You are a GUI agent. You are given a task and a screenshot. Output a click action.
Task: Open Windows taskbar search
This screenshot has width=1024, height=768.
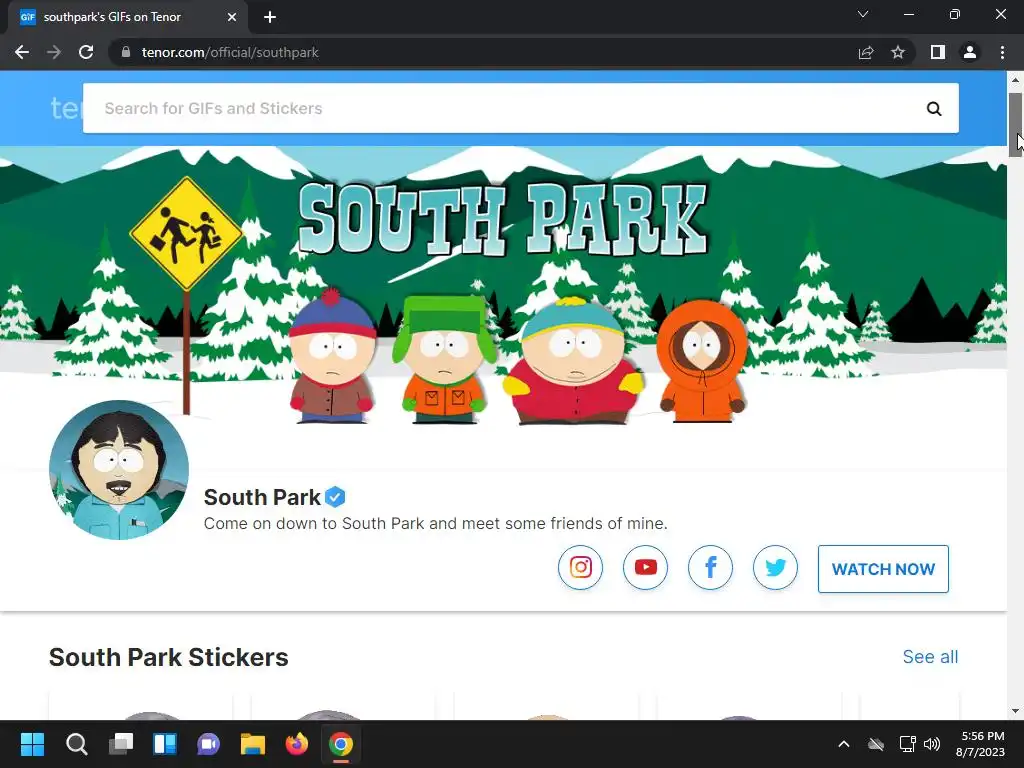tap(76, 744)
